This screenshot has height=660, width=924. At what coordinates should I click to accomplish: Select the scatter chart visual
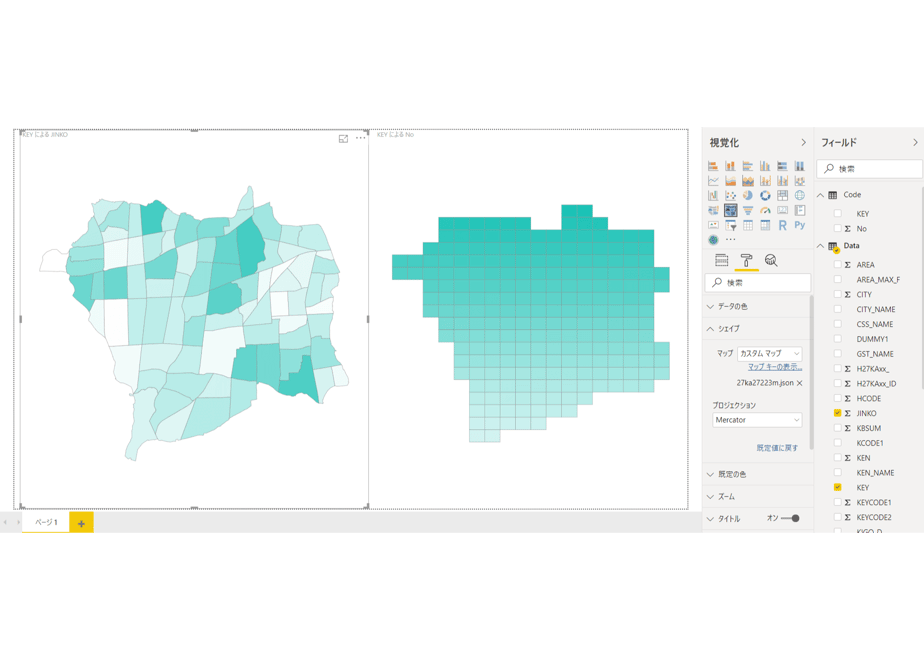pos(730,195)
